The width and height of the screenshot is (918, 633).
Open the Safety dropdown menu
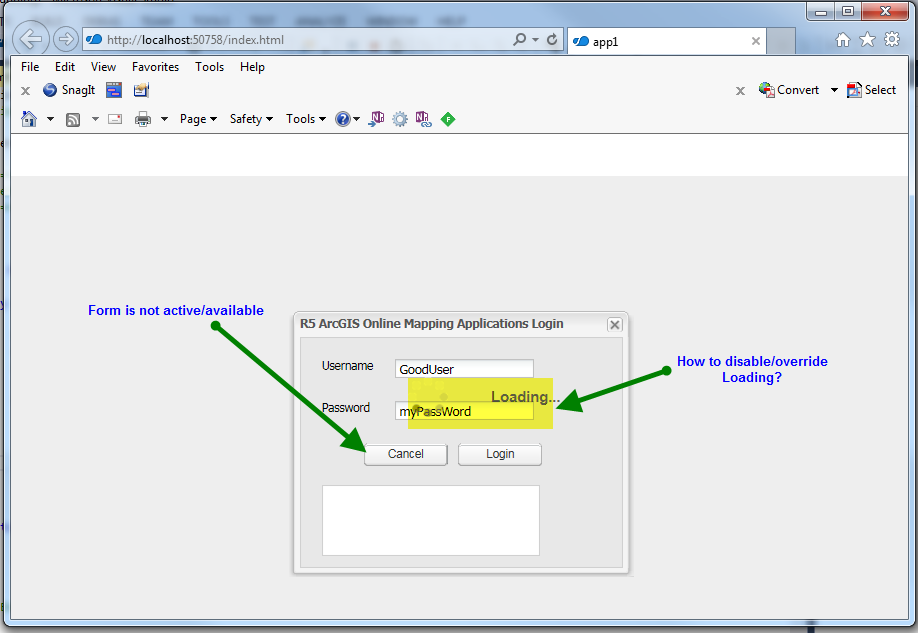(x=251, y=119)
